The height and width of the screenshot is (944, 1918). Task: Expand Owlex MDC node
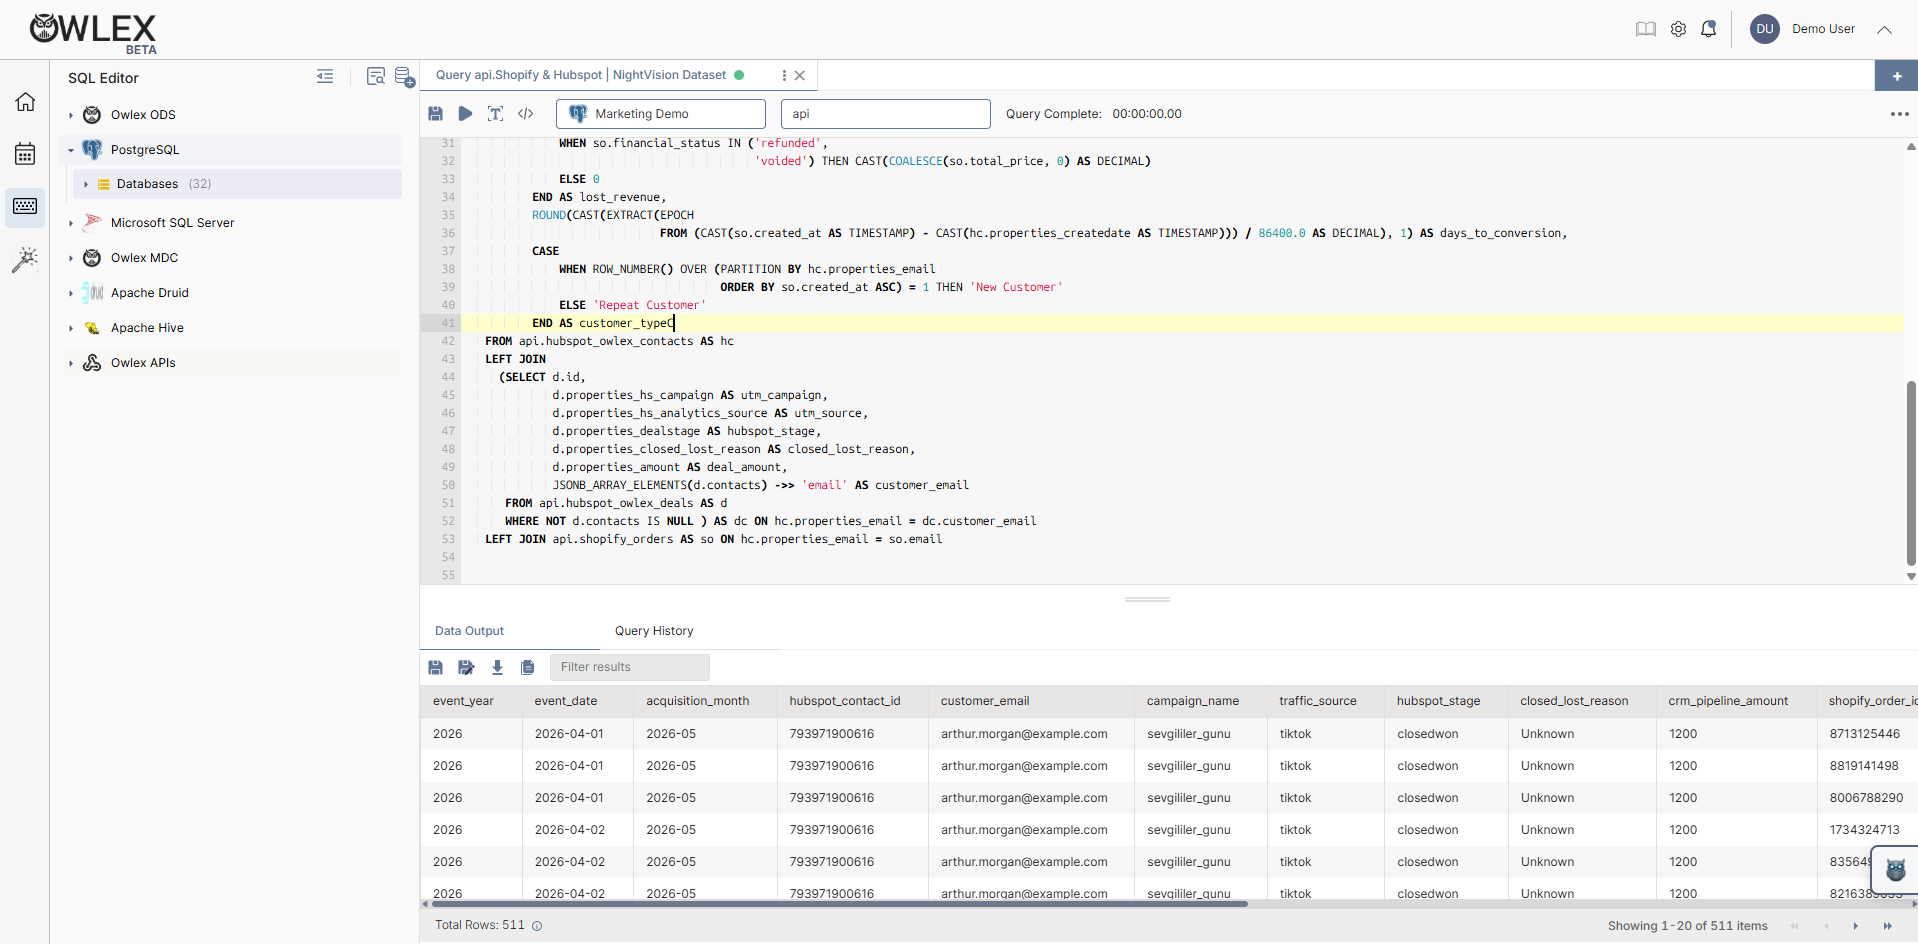click(x=71, y=258)
